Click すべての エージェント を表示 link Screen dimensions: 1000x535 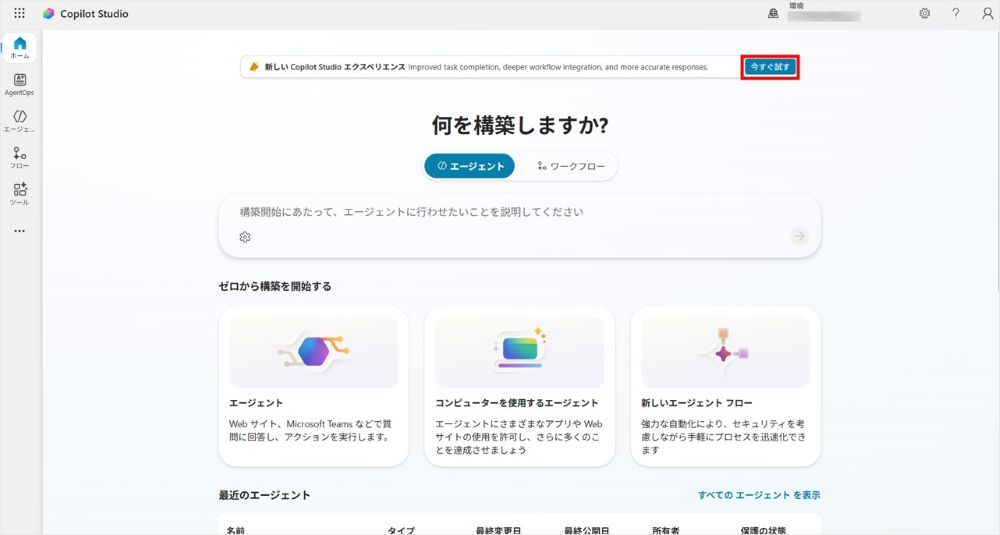click(x=759, y=495)
